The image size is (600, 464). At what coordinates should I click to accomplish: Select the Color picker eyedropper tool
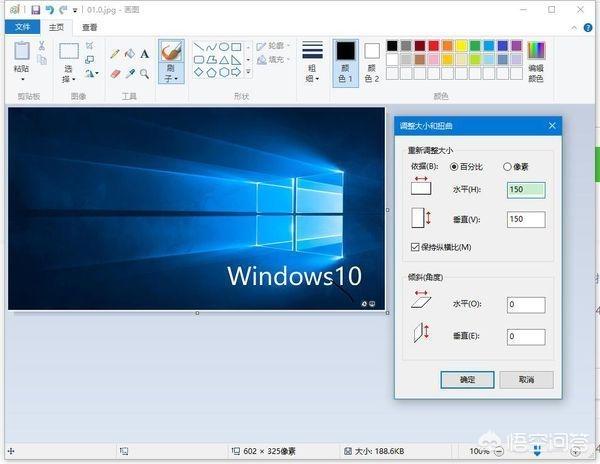click(130, 73)
